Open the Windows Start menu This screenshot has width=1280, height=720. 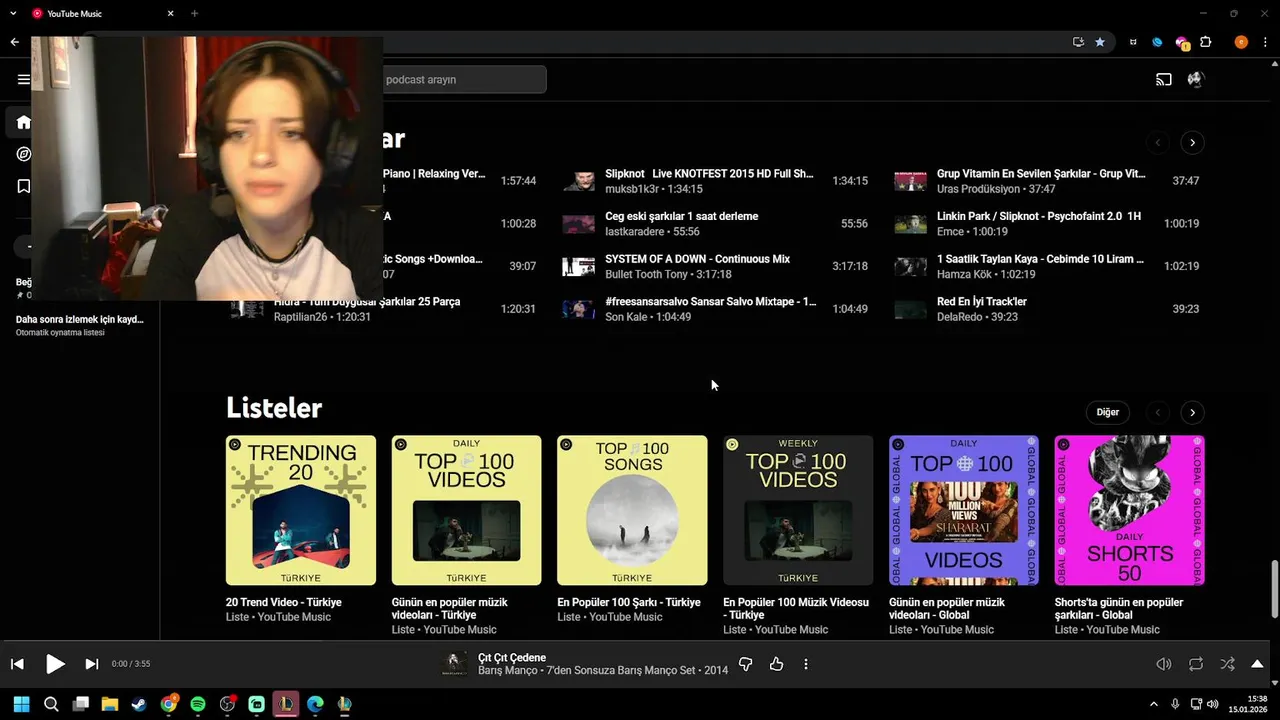pyautogui.click(x=22, y=704)
